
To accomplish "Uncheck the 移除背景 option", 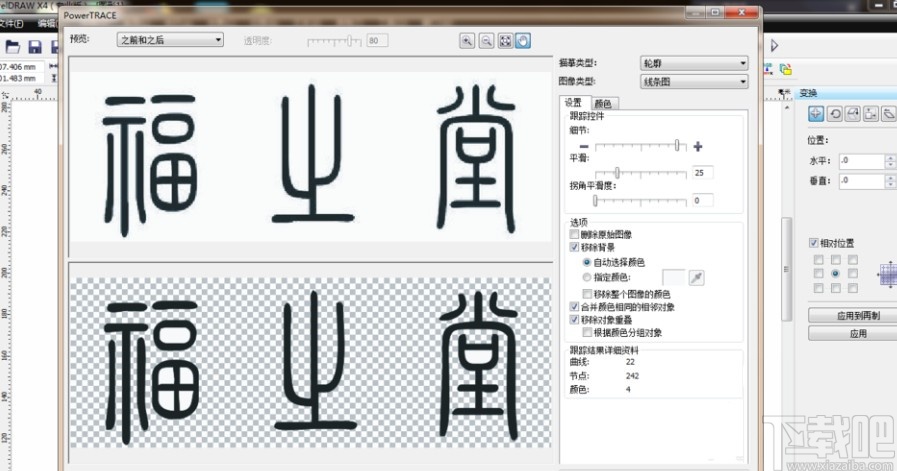I will [x=574, y=247].
